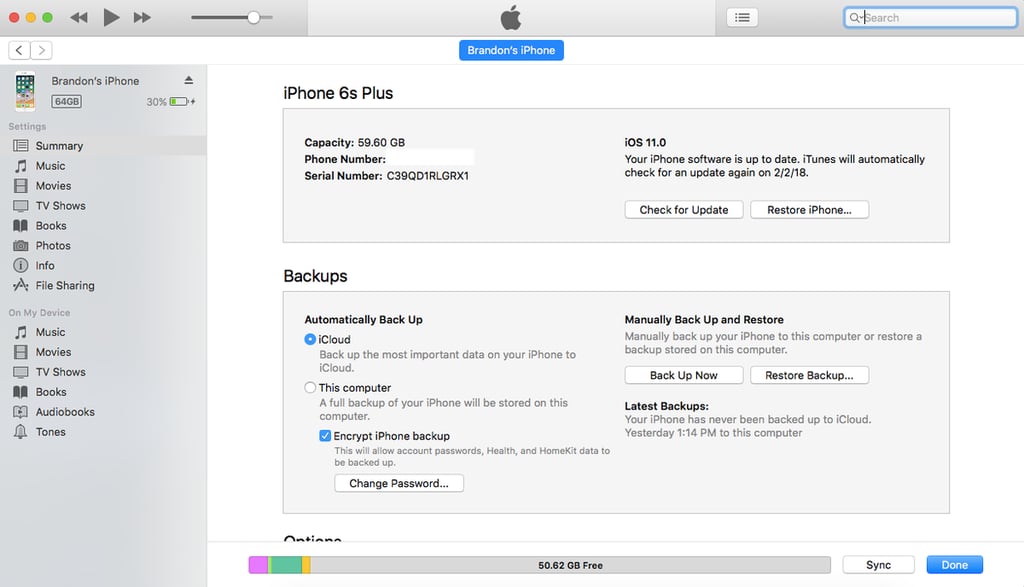
Task: Click the serial number C39QD1RLGRX1
Action: click(428, 176)
